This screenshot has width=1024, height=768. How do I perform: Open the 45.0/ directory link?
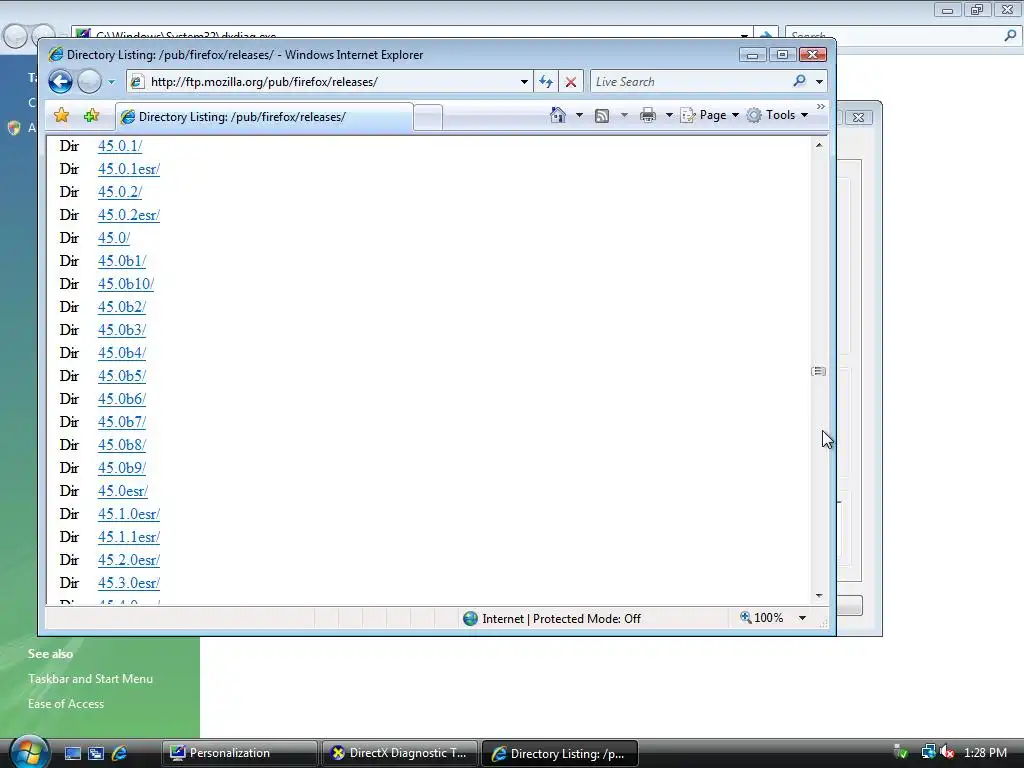tap(114, 238)
